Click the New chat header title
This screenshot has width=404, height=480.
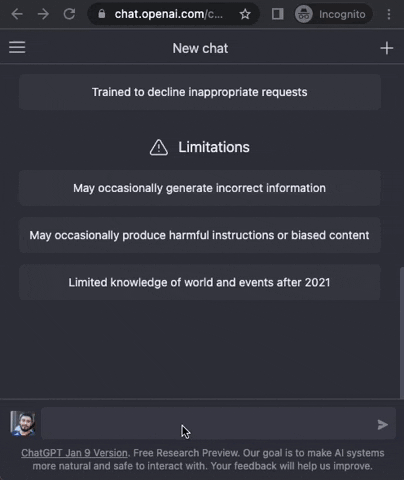click(x=200, y=48)
